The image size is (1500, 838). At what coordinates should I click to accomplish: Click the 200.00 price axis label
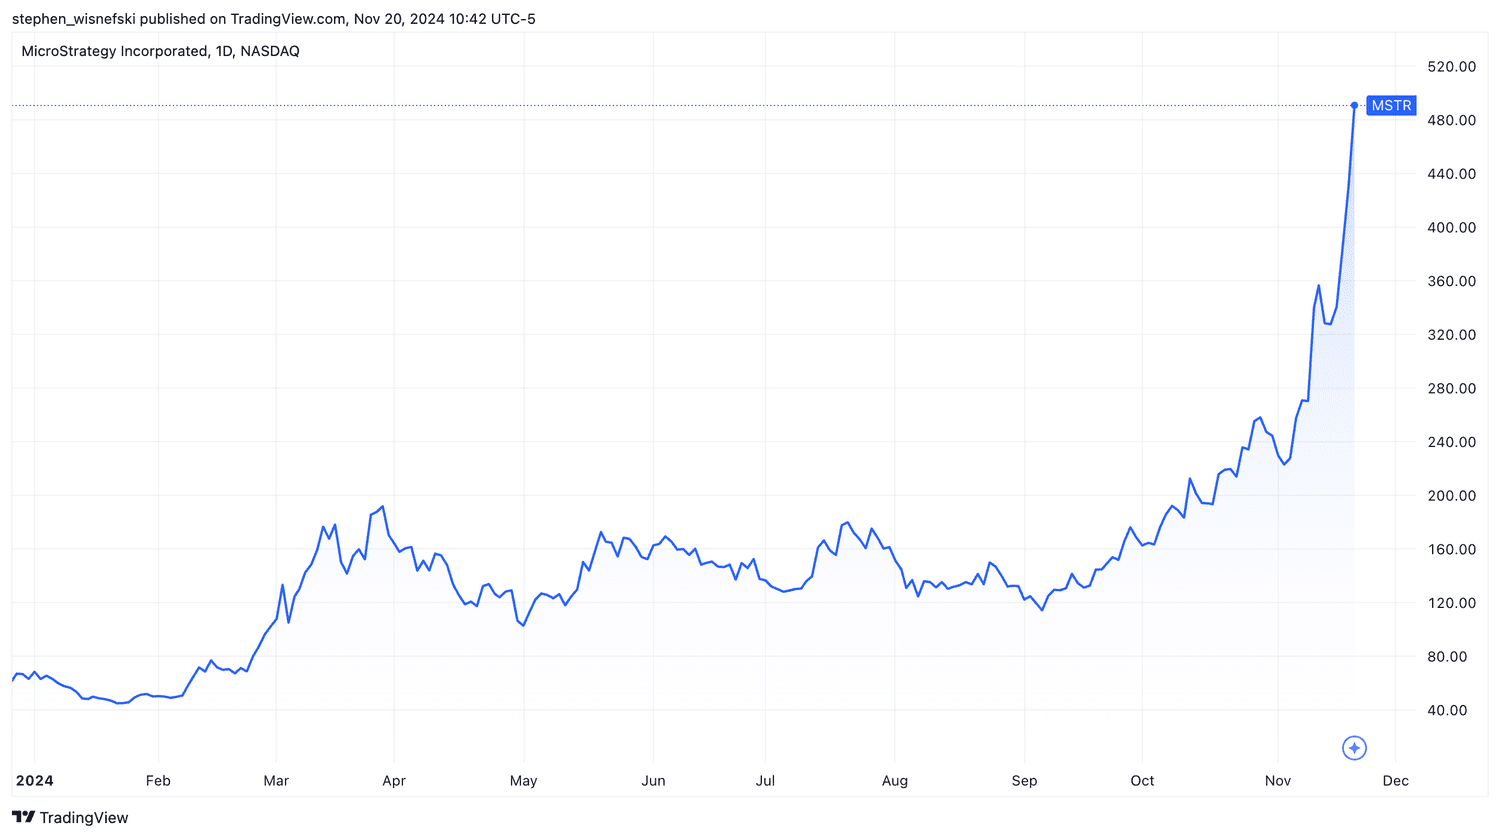pyautogui.click(x=1451, y=496)
